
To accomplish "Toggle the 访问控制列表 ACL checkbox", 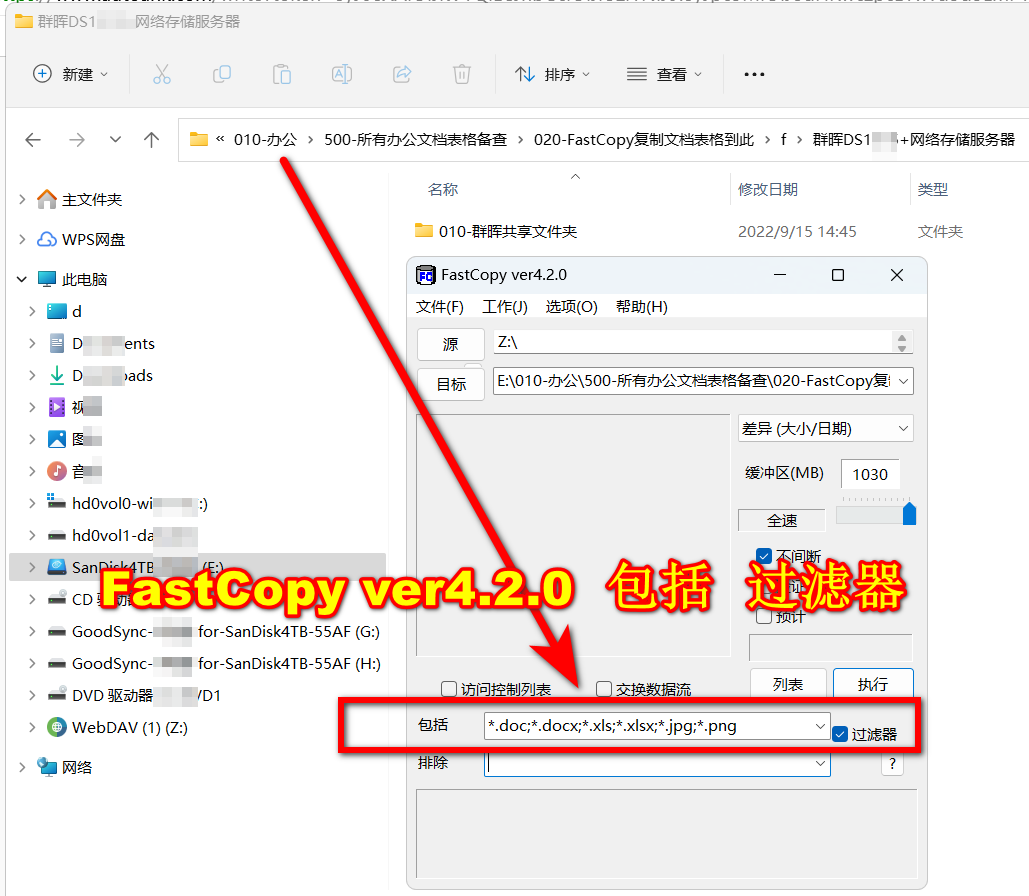I will 449,689.
